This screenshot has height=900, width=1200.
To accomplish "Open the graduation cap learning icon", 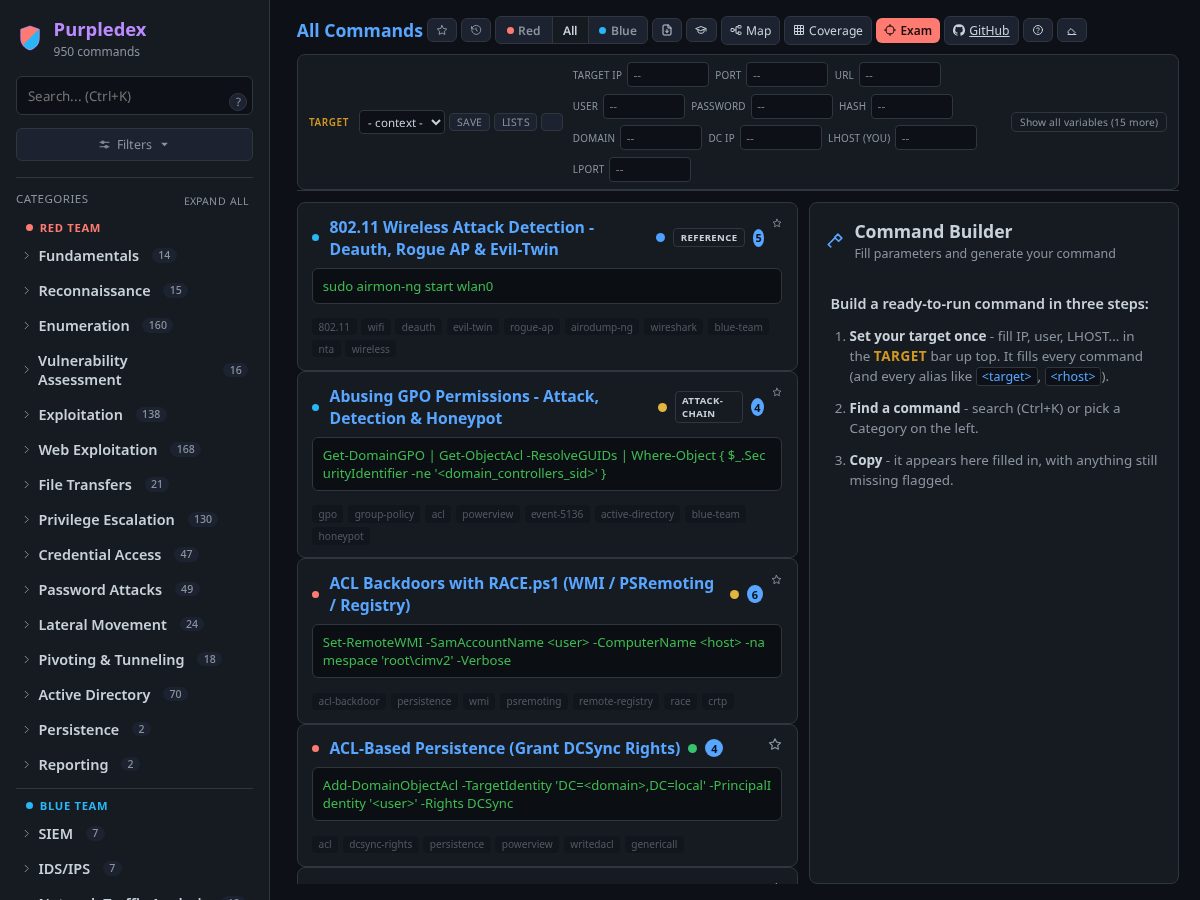I will (x=701, y=30).
